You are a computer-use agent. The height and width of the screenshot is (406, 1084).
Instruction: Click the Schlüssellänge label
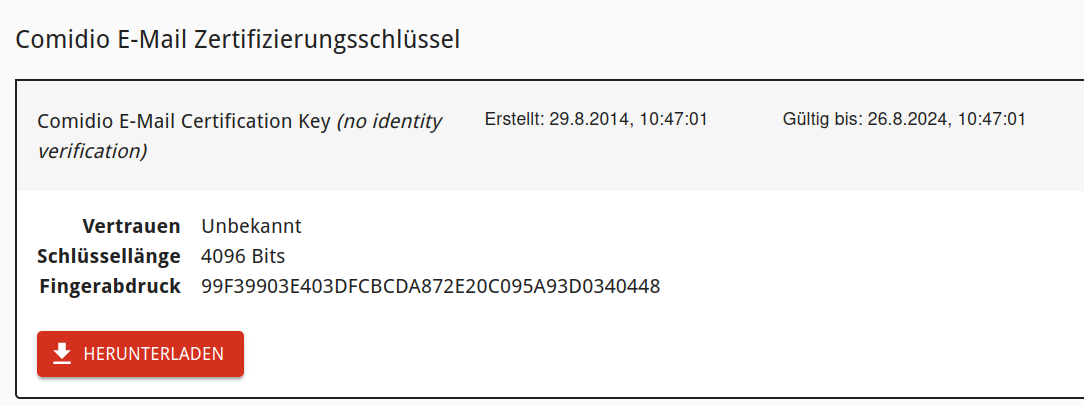[109, 256]
